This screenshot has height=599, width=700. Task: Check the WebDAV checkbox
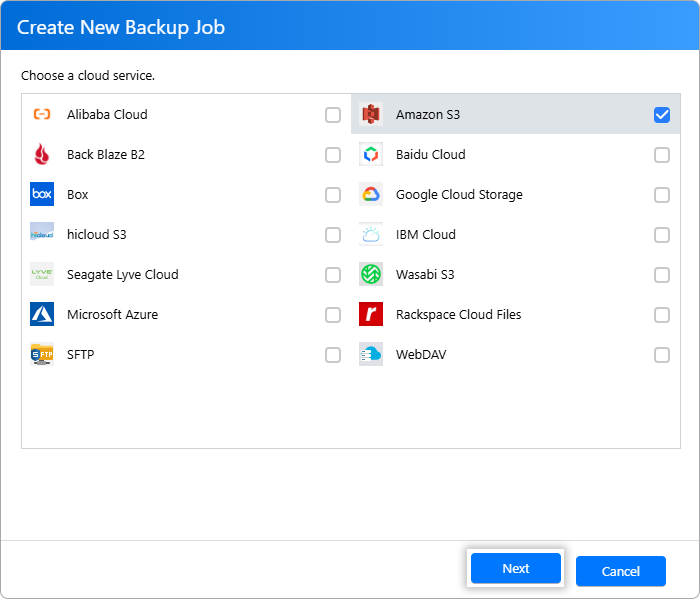pos(662,355)
